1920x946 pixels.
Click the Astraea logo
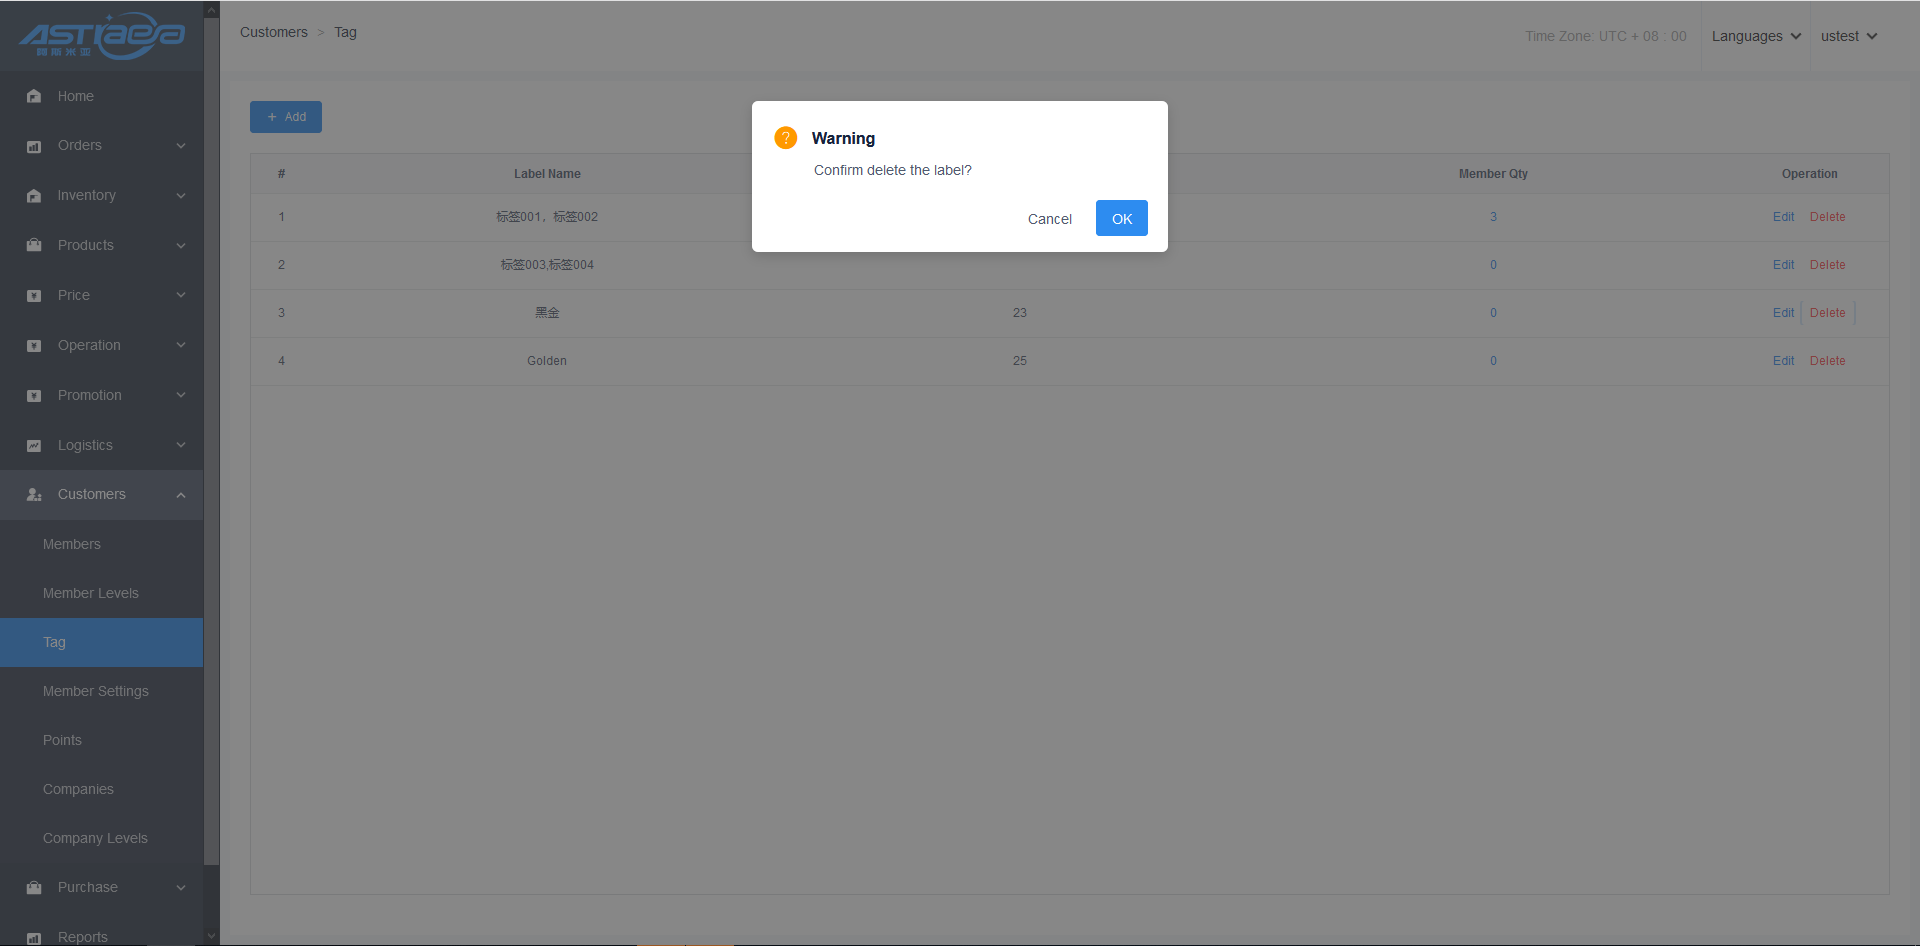click(101, 36)
